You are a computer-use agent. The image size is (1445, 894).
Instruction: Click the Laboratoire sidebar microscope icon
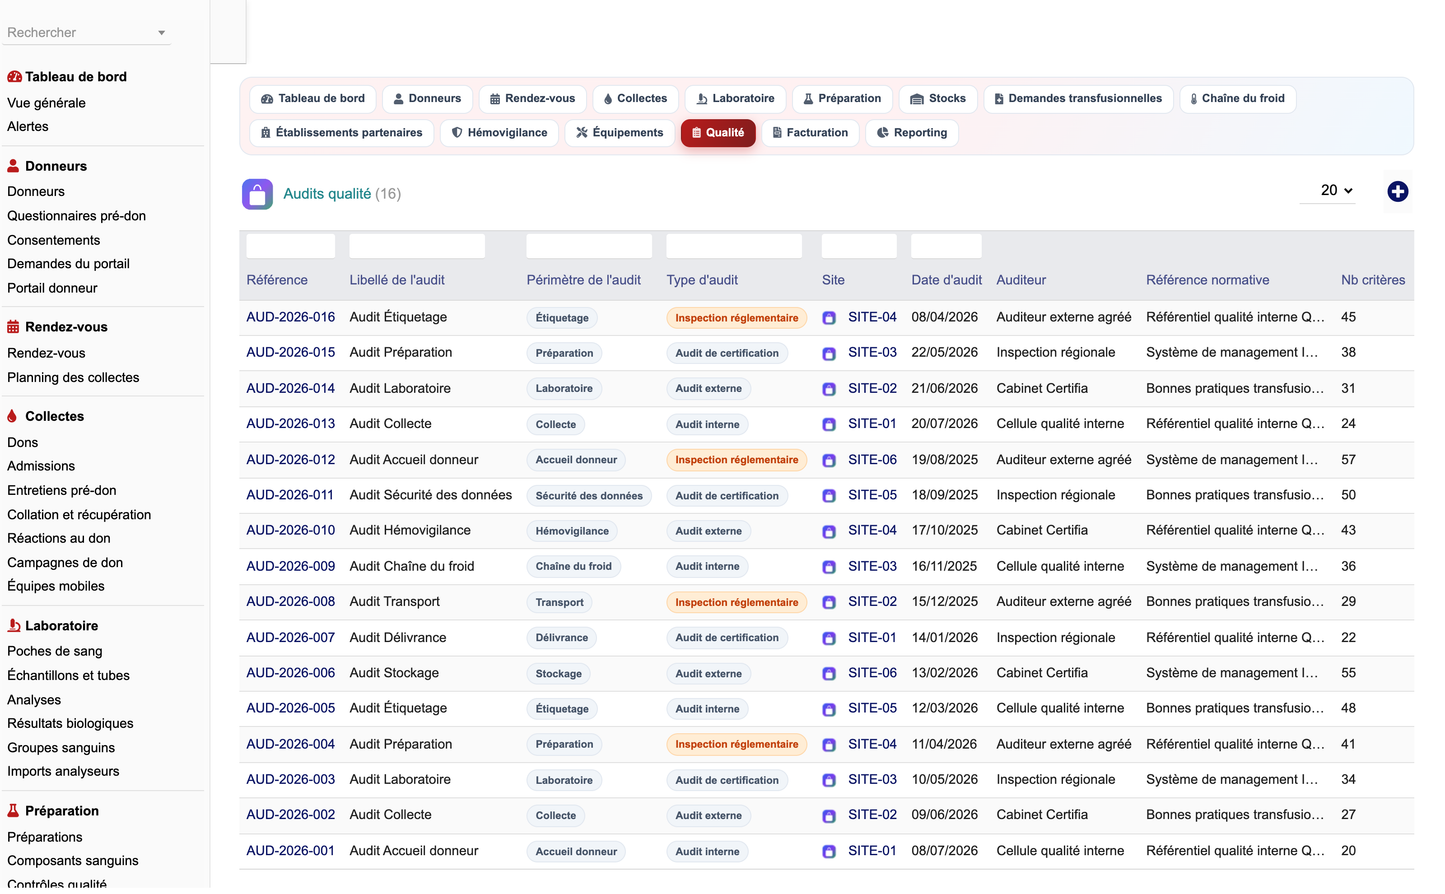[14, 626]
